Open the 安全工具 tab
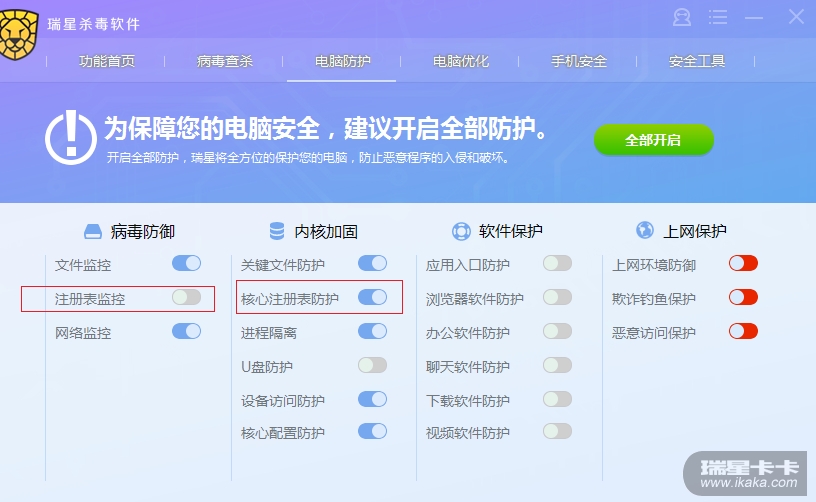816x502 pixels. click(x=697, y=61)
